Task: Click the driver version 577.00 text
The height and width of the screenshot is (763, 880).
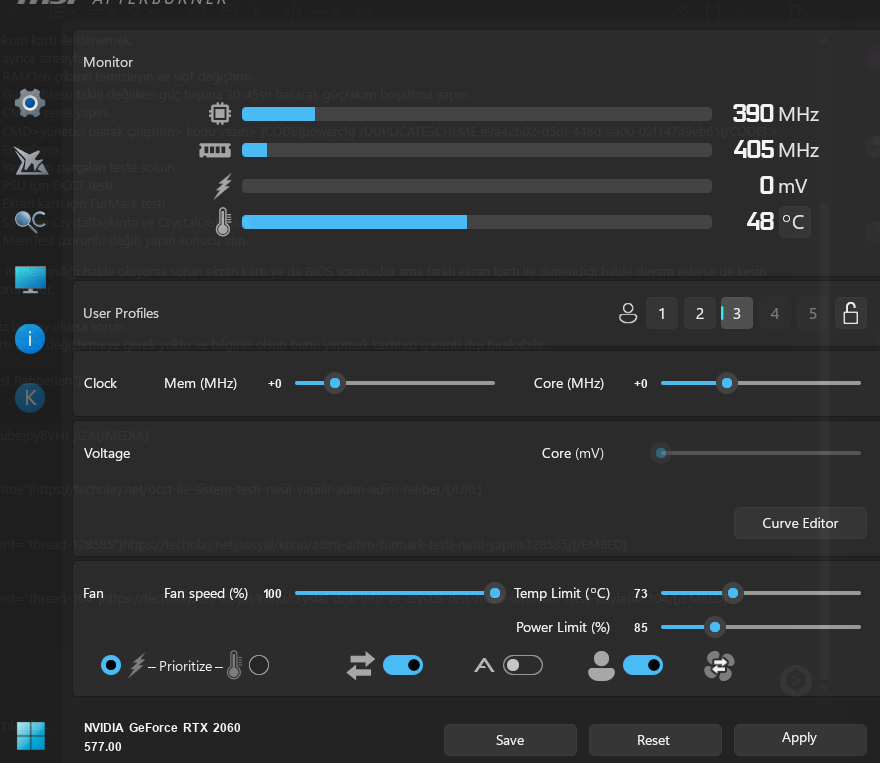Action: click(x=103, y=747)
